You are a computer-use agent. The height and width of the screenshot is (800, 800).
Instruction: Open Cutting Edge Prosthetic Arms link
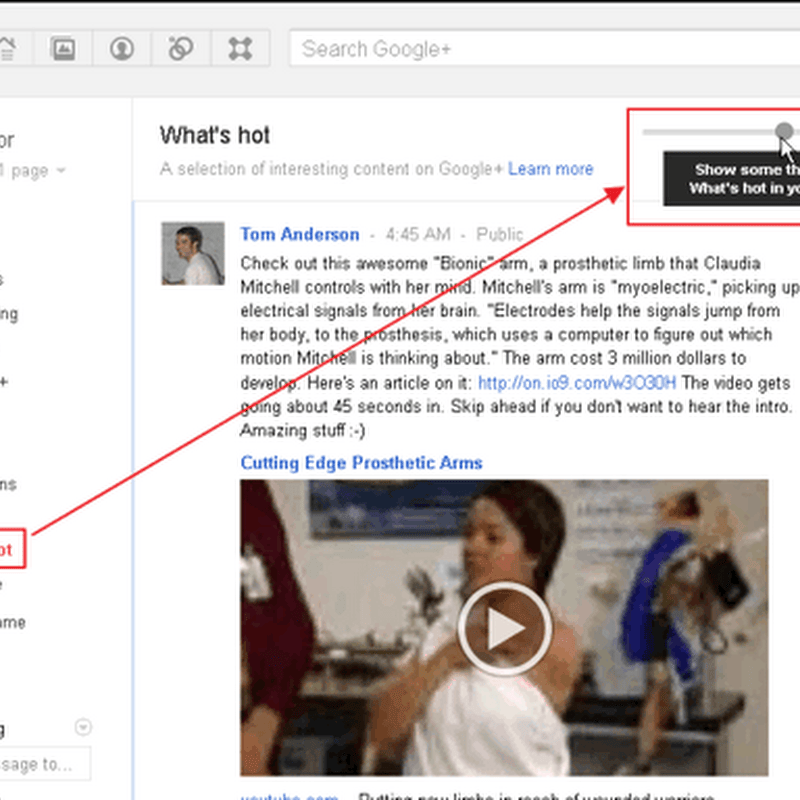[361, 463]
